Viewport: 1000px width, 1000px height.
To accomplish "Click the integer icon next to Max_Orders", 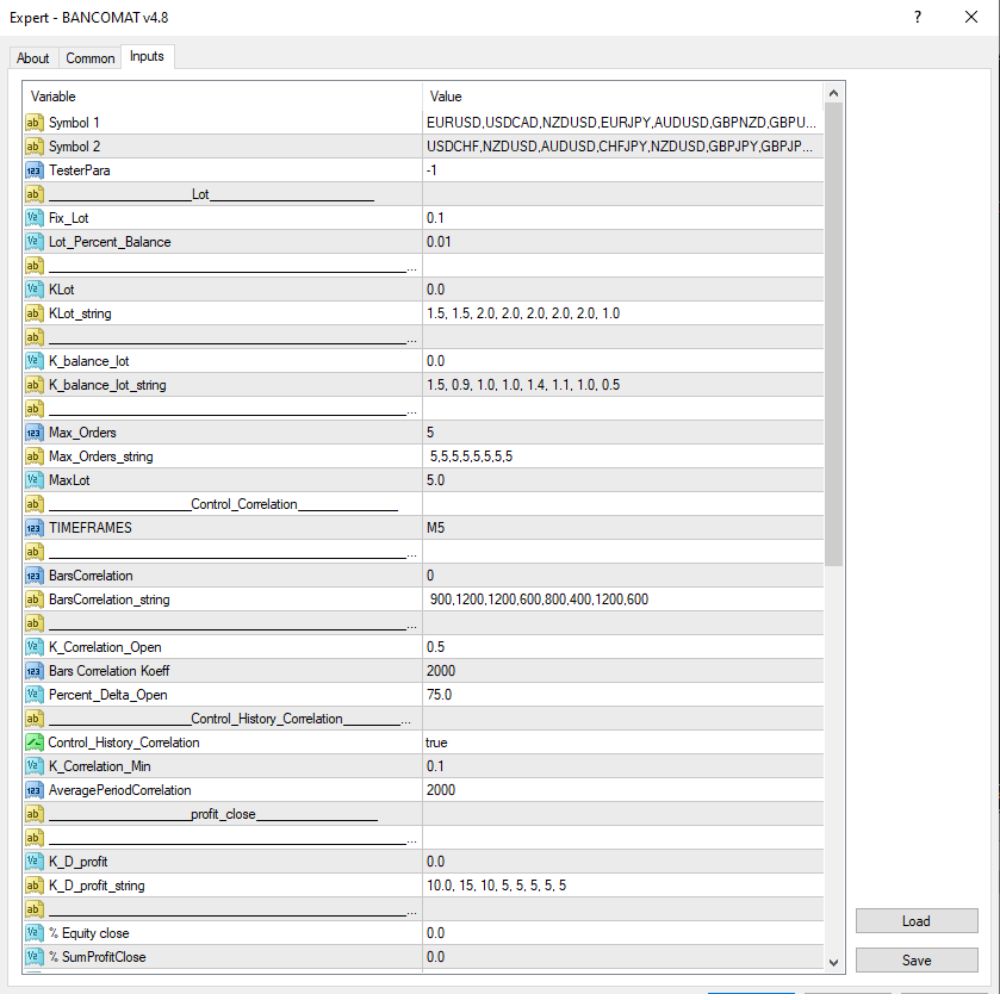I will click(x=34, y=432).
